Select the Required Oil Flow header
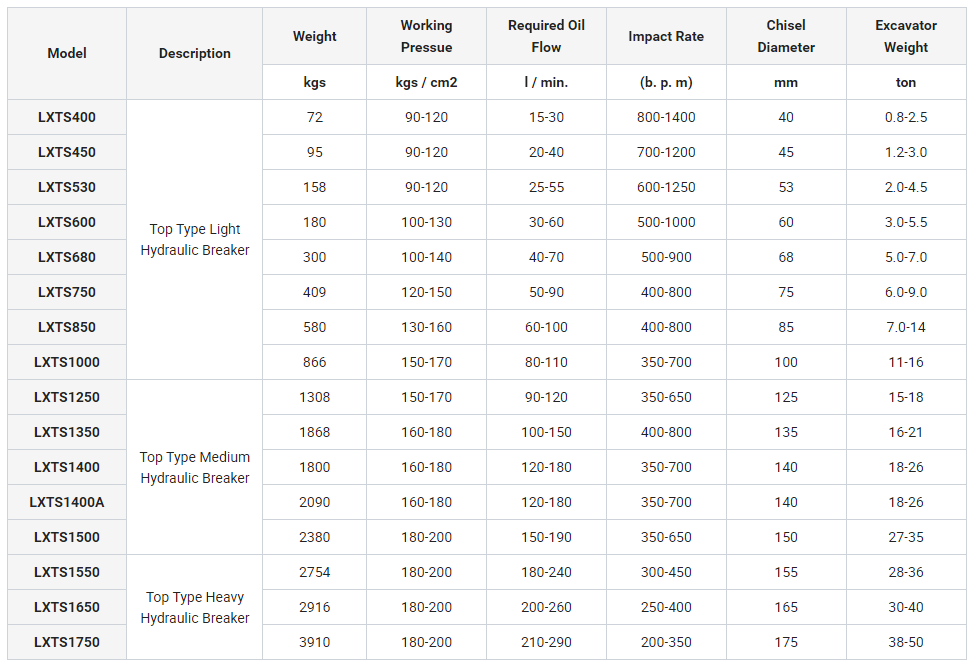The image size is (976, 669). pyautogui.click(x=546, y=37)
